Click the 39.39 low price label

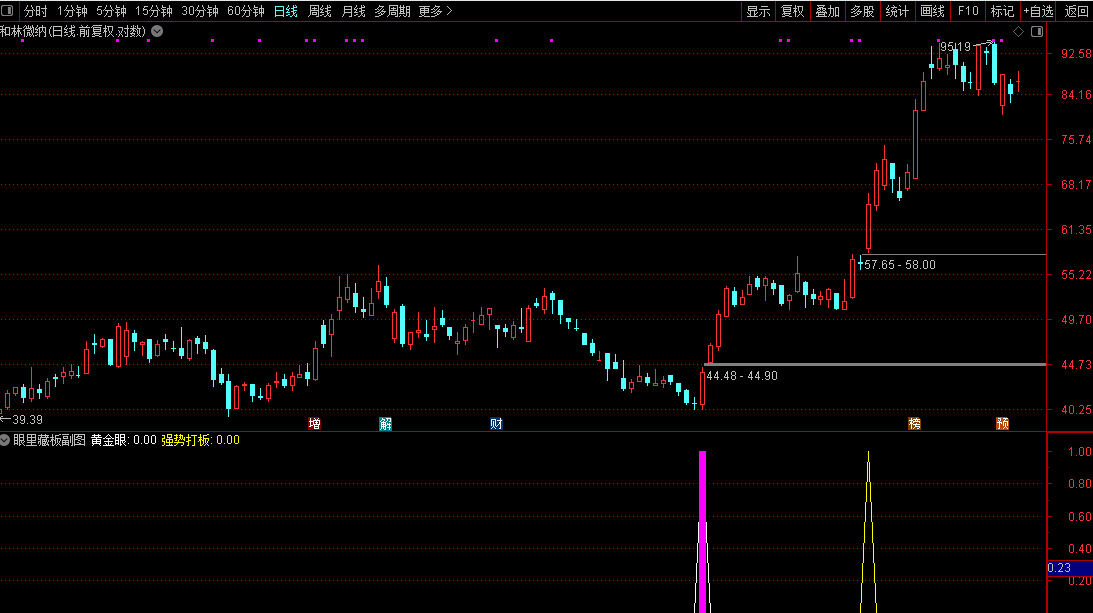[27, 420]
